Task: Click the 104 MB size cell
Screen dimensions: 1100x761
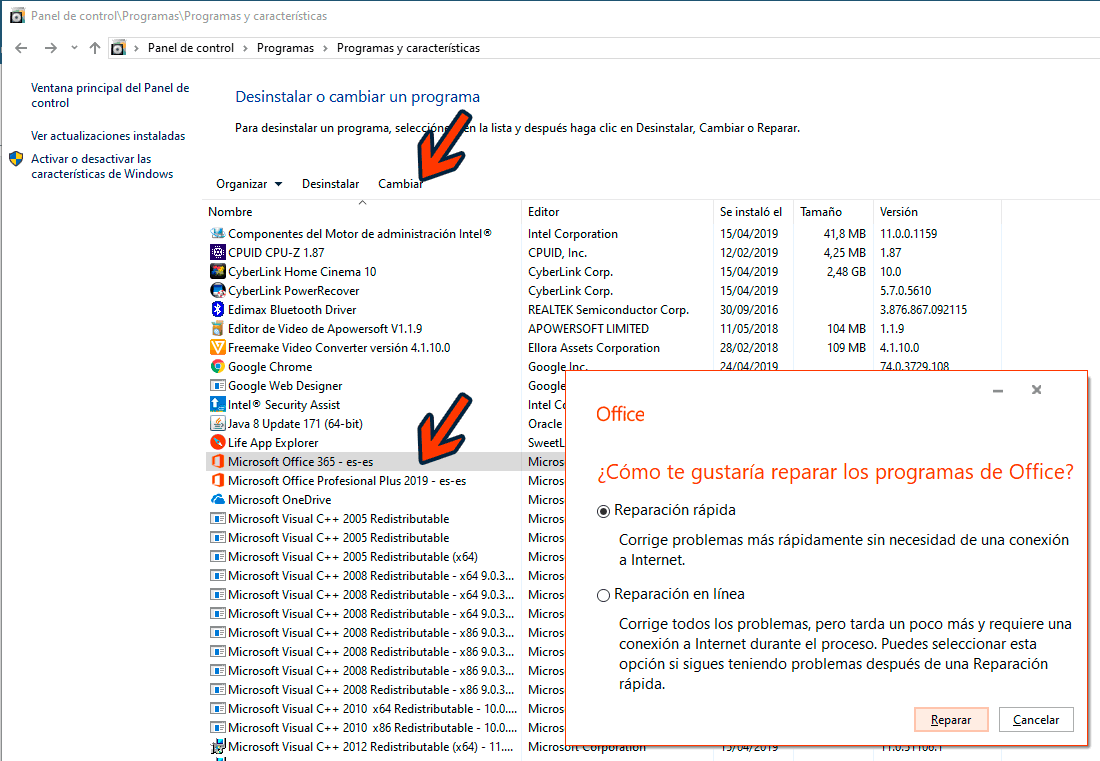Action: point(846,328)
